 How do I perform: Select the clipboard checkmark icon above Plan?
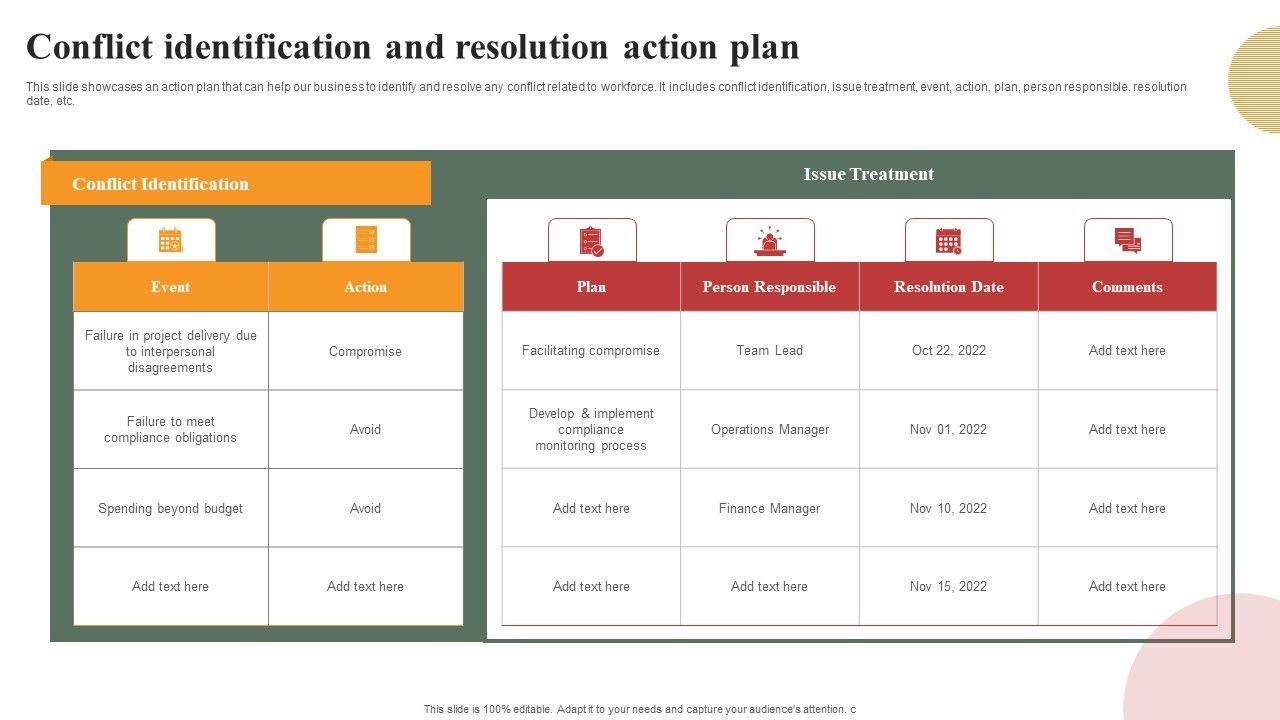pos(592,241)
